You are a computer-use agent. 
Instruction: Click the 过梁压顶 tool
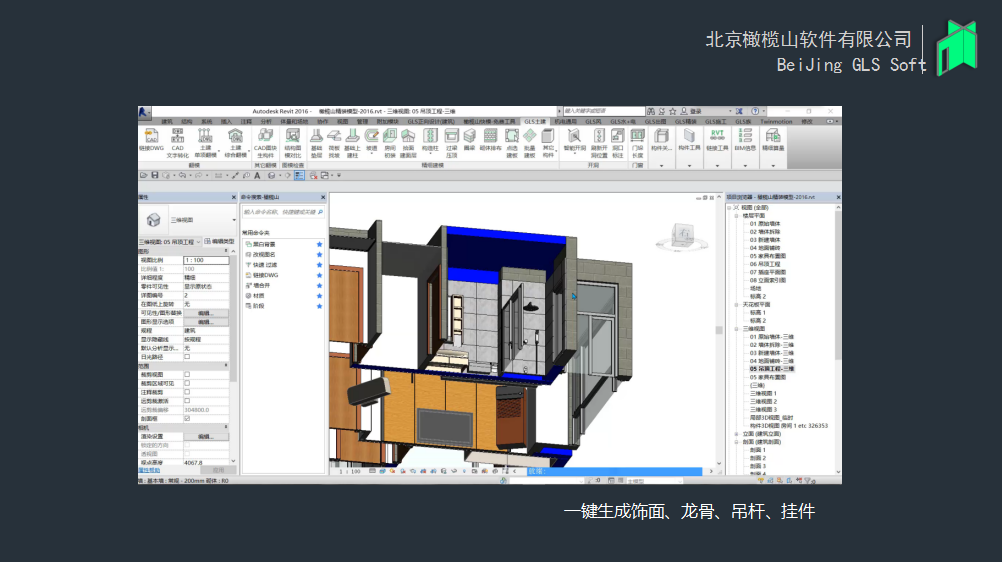pyautogui.click(x=451, y=143)
